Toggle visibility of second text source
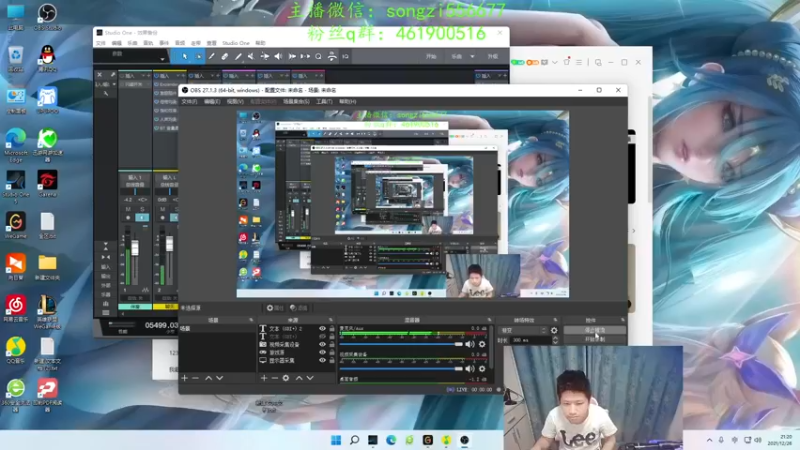Screen dimensions: 800x450 click(322, 337)
